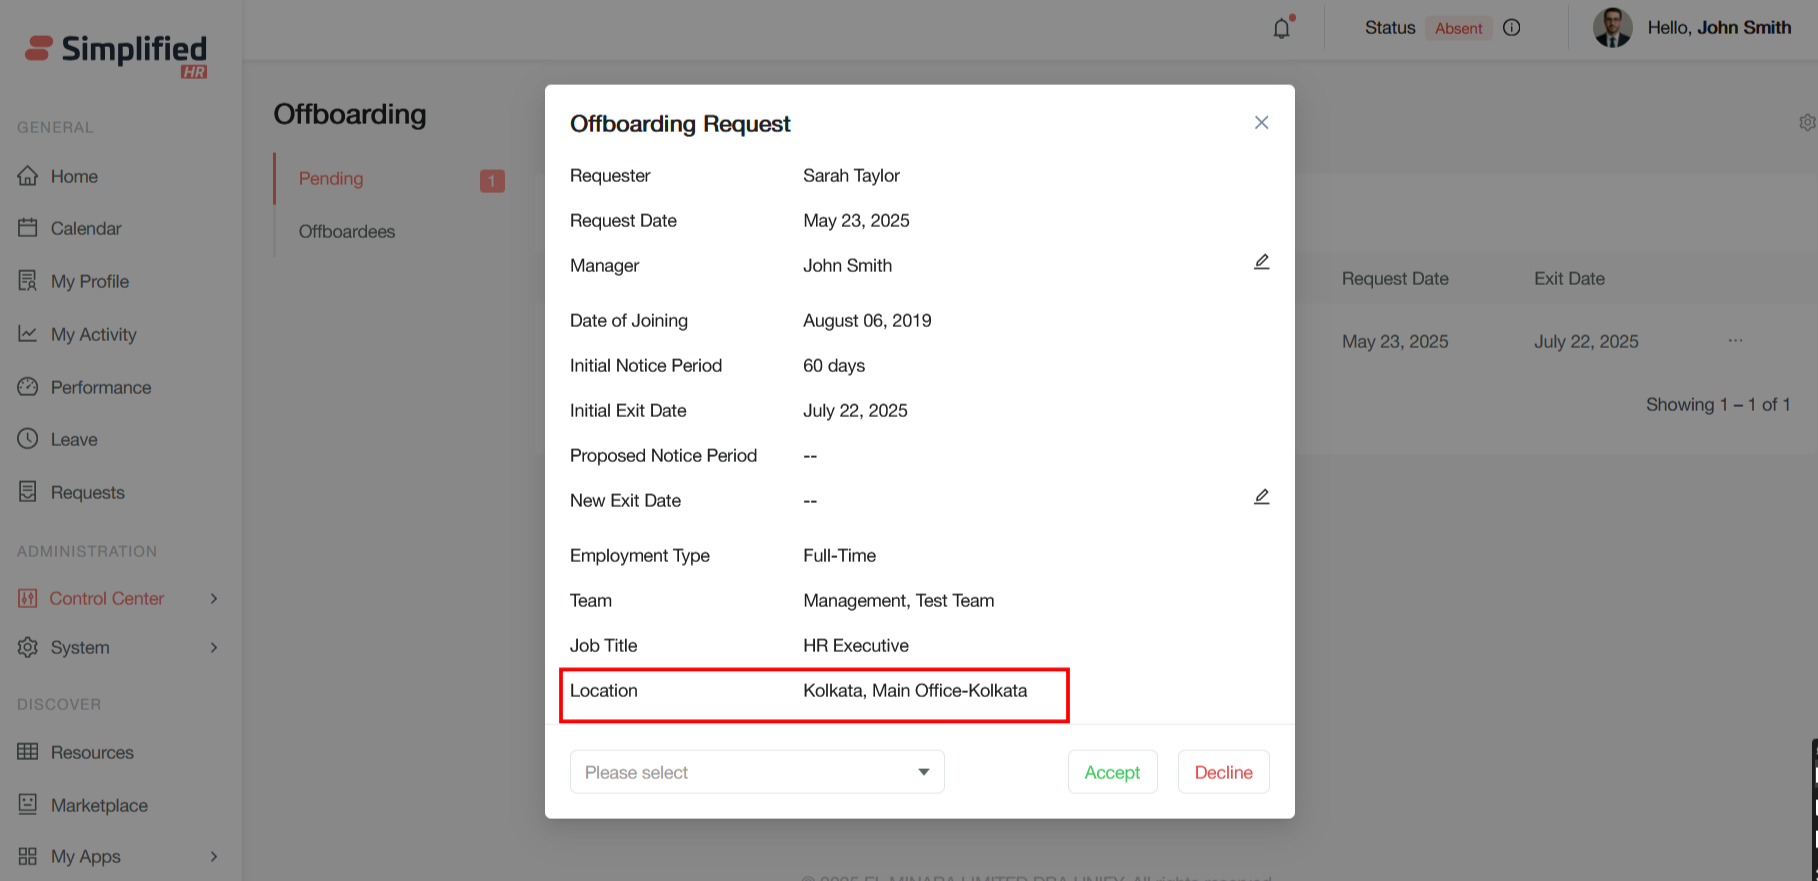Edit the New Exit Date pencil icon
The image size is (1818, 881).
coord(1261,497)
